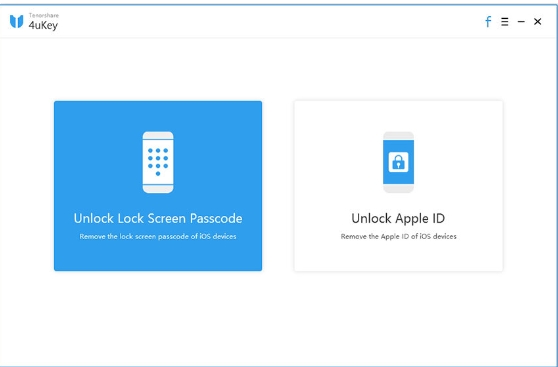Choose the Unlock Lock Screen Passcode card
558x367 pixels.
(158, 186)
